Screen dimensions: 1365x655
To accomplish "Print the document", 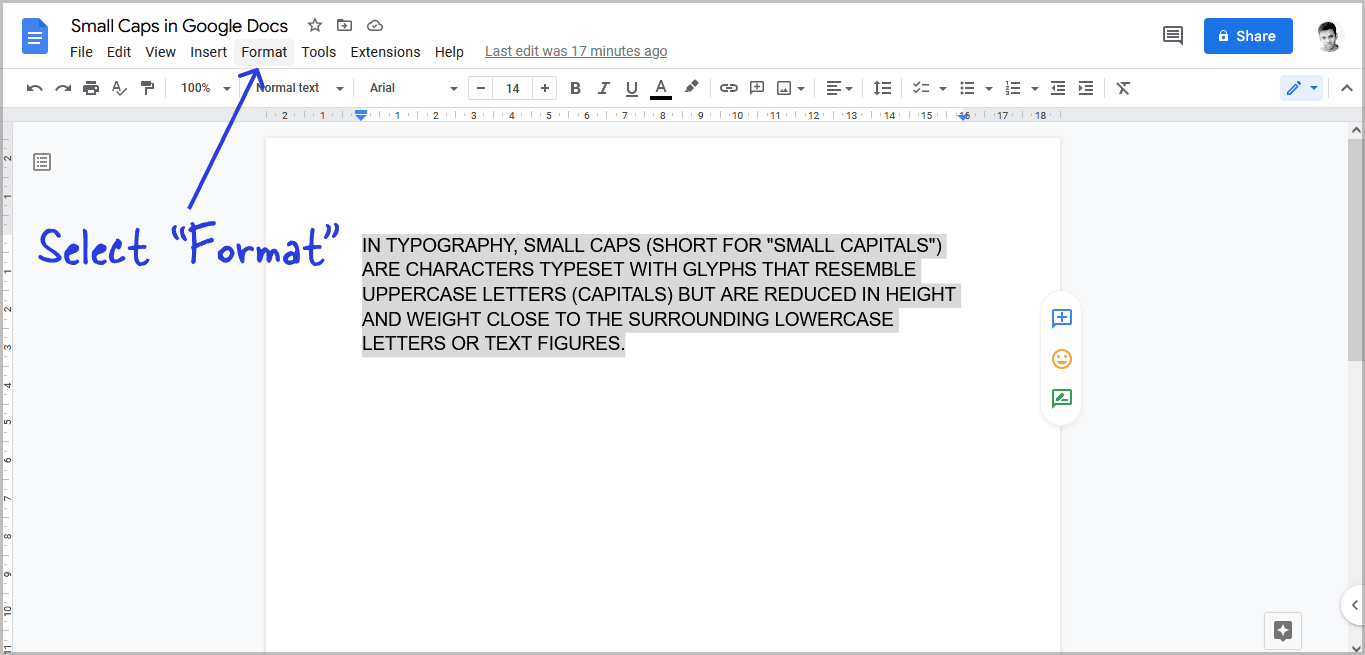I will (x=91, y=88).
